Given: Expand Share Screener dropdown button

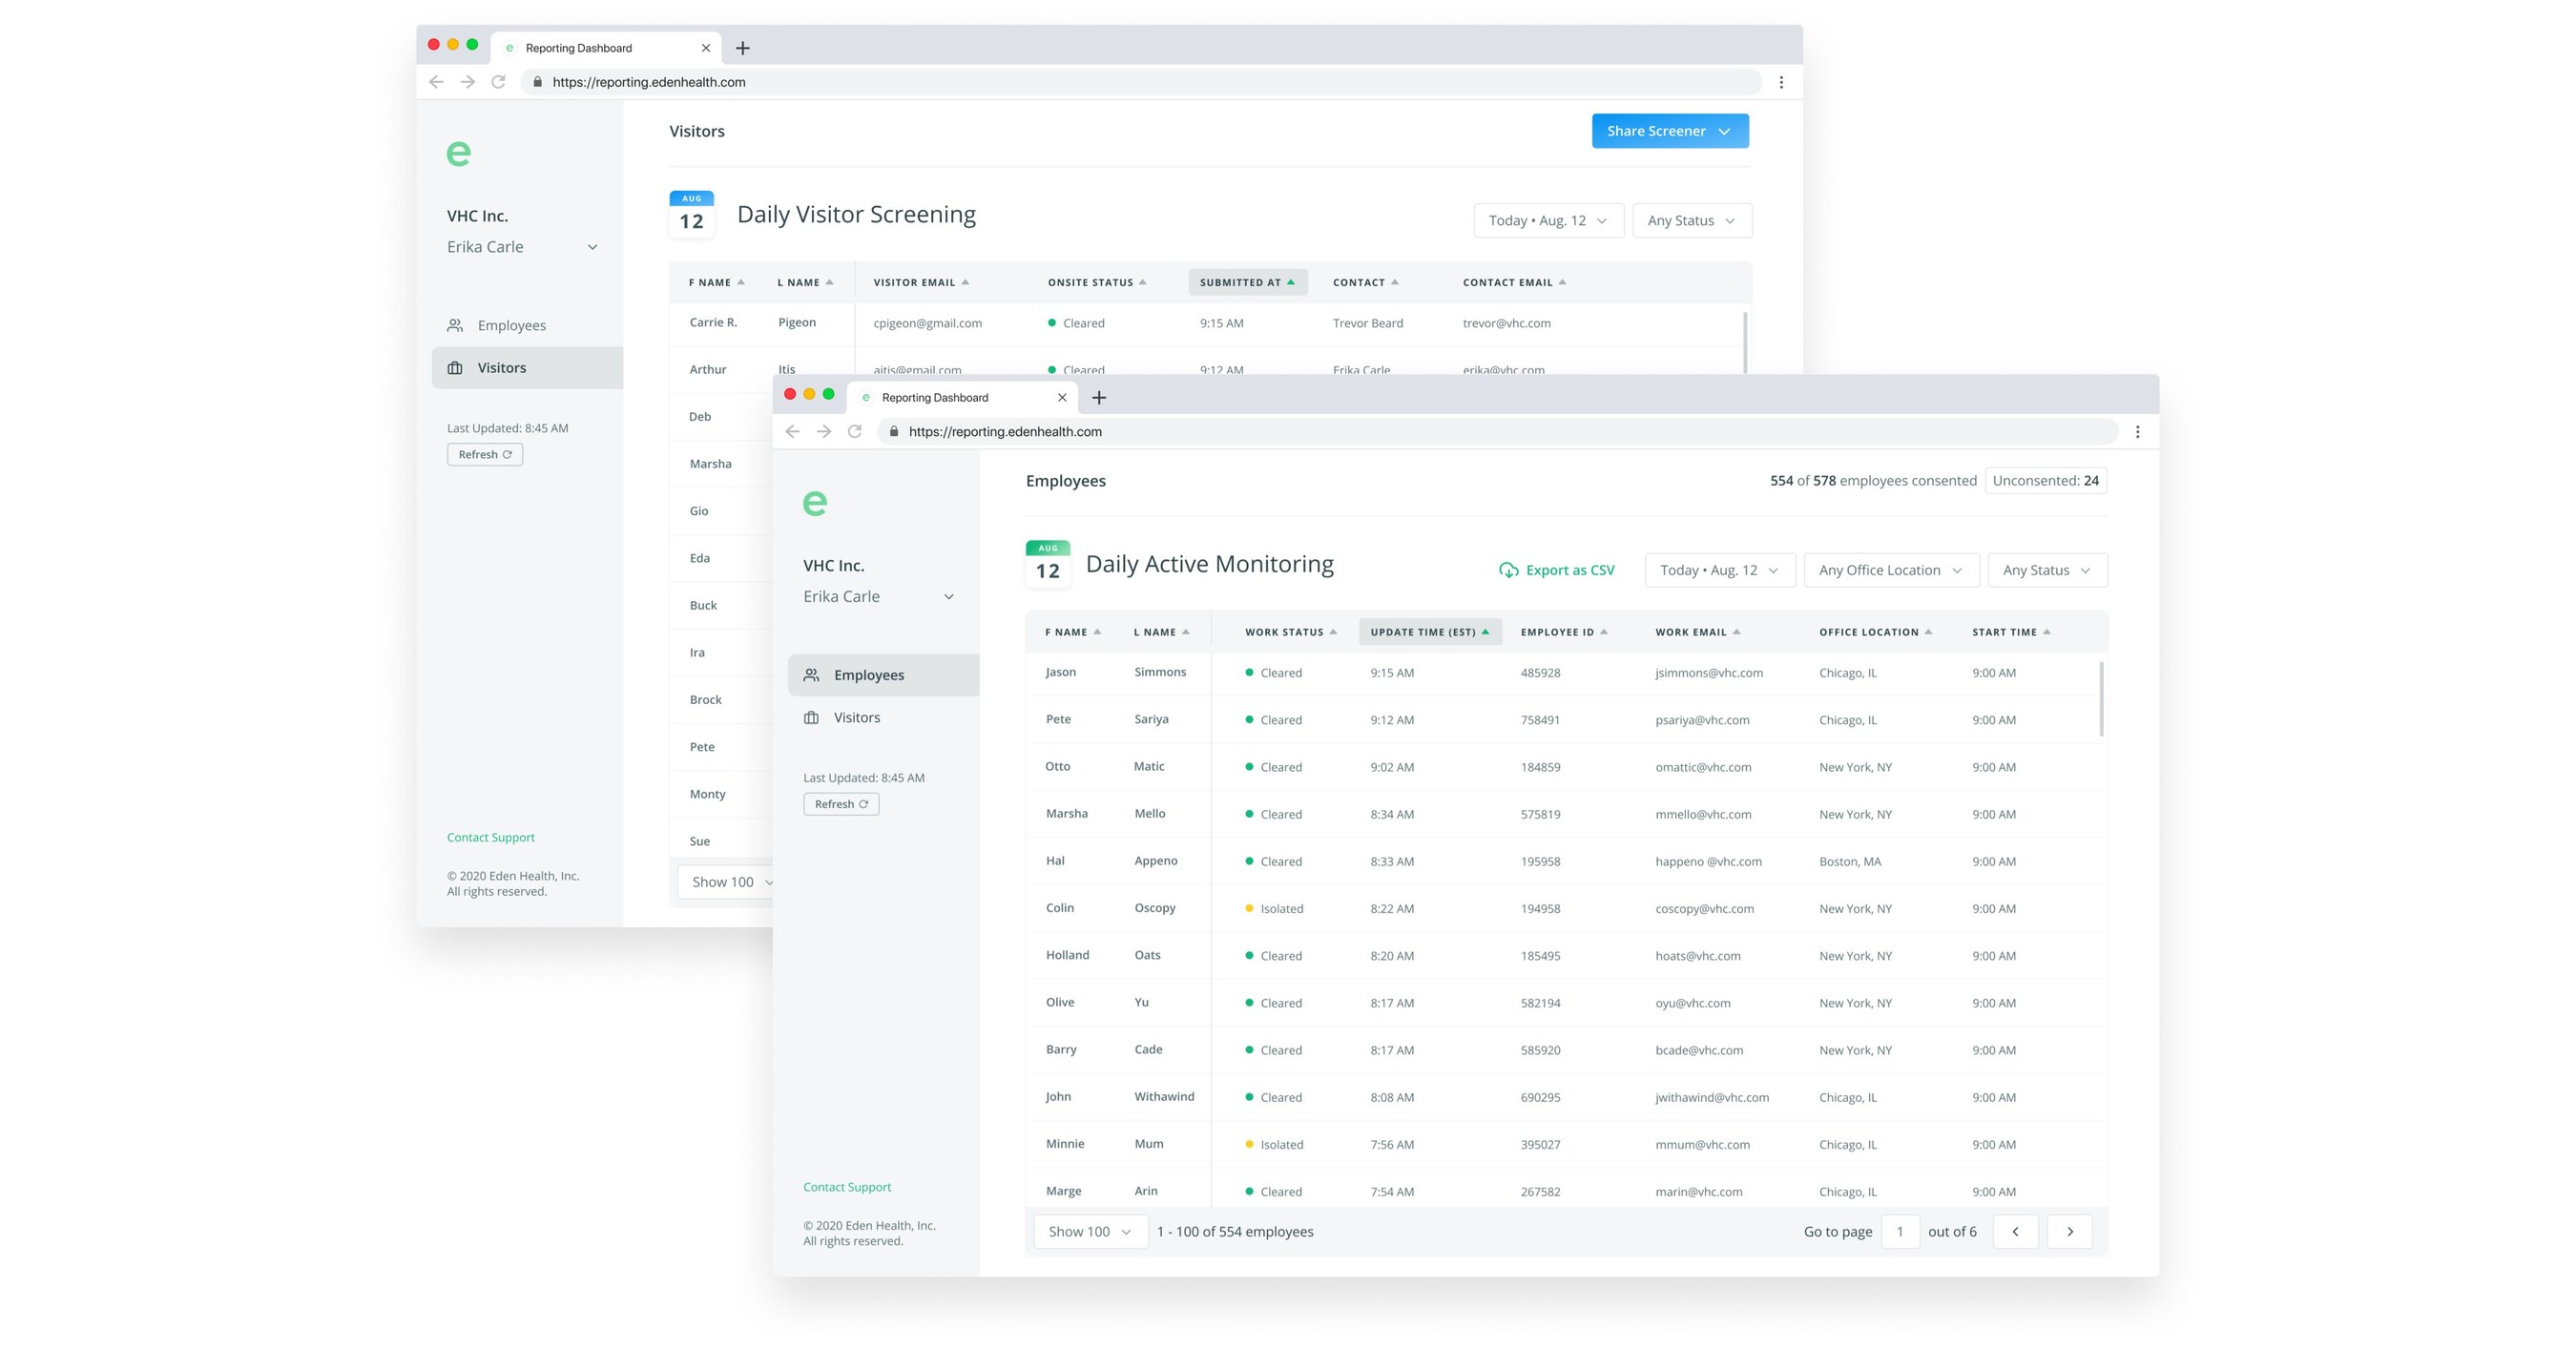Looking at the screenshot, I should tap(1669, 131).
